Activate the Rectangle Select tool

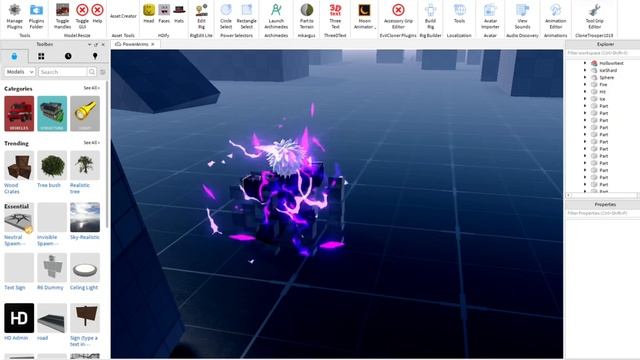pyautogui.click(x=247, y=16)
